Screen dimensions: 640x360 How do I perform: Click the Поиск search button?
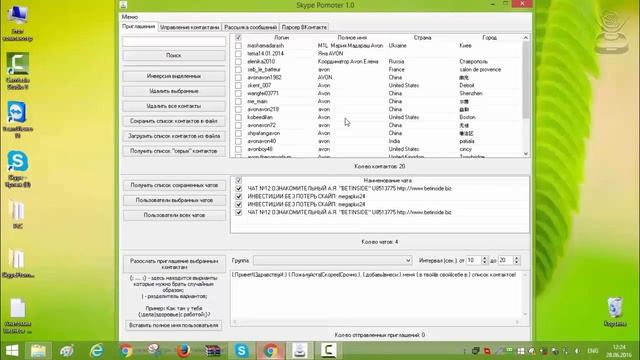pos(174,56)
